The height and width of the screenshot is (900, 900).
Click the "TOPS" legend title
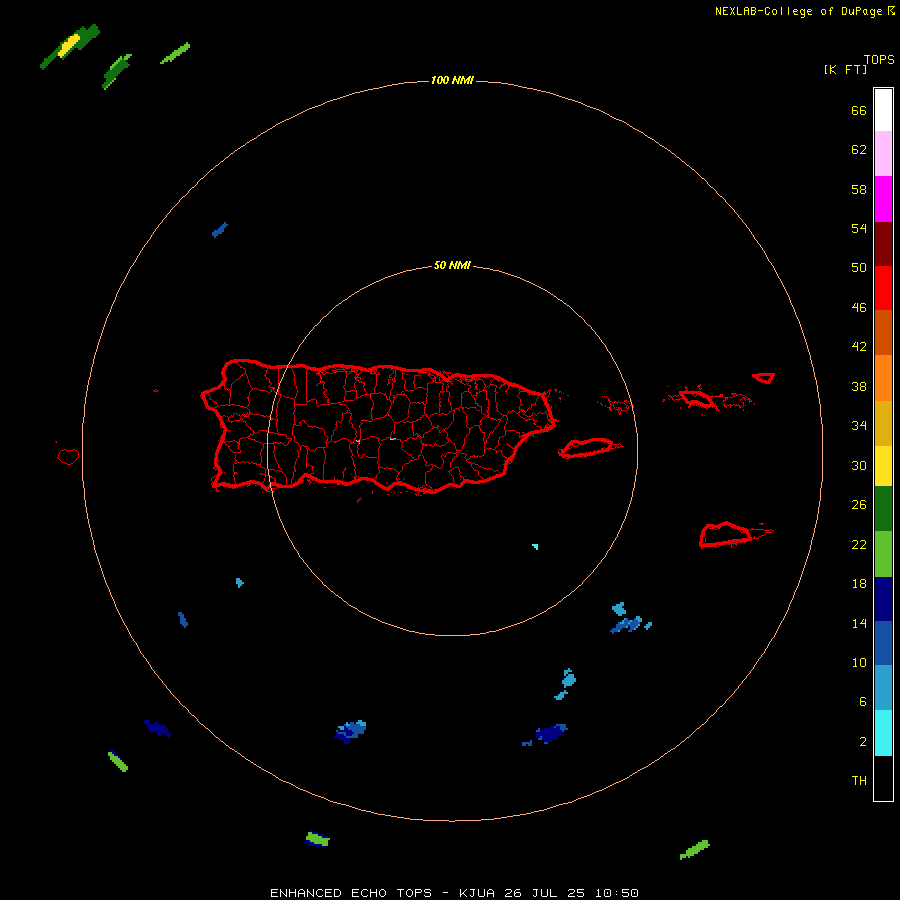click(x=879, y=59)
